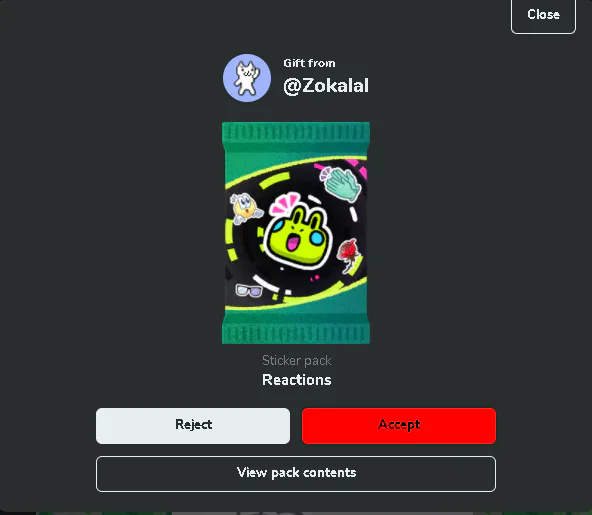Select the green frog sticker on the pack
592x515 pixels.
click(298, 239)
